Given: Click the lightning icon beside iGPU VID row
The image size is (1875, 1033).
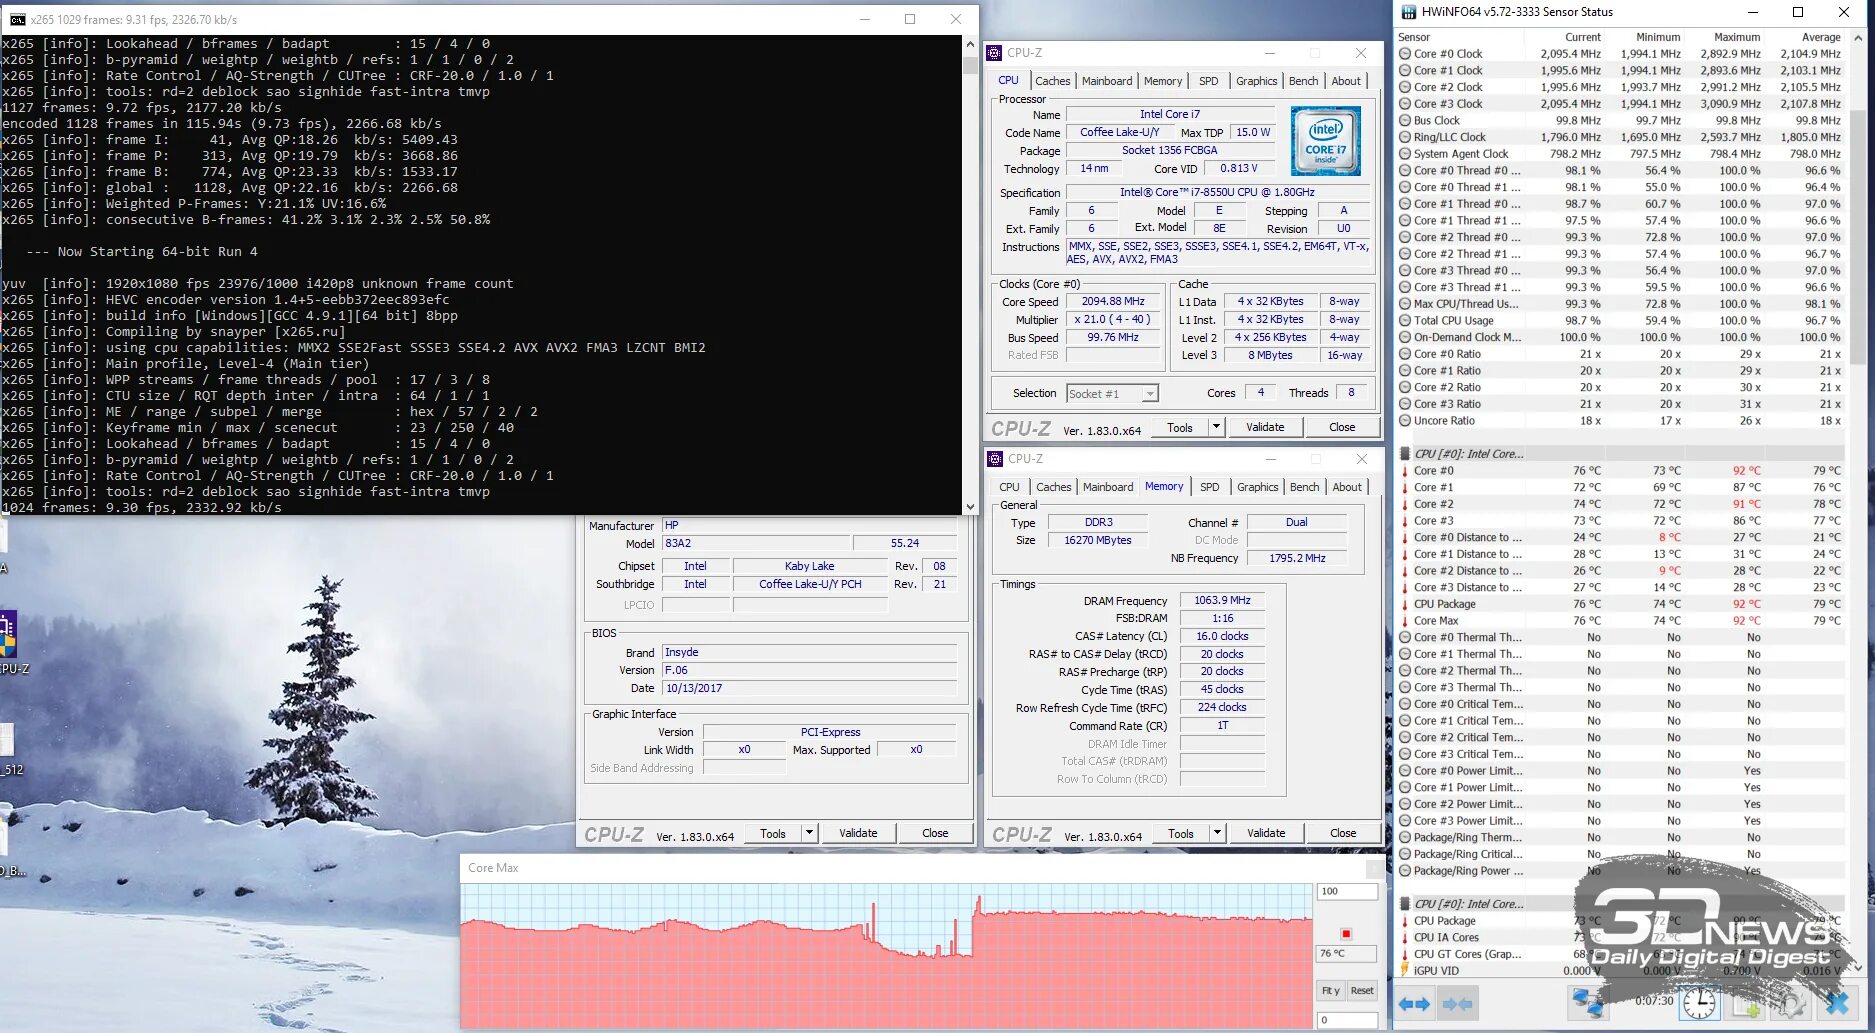Looking at the screenshot, I should tap(1405, 971).
